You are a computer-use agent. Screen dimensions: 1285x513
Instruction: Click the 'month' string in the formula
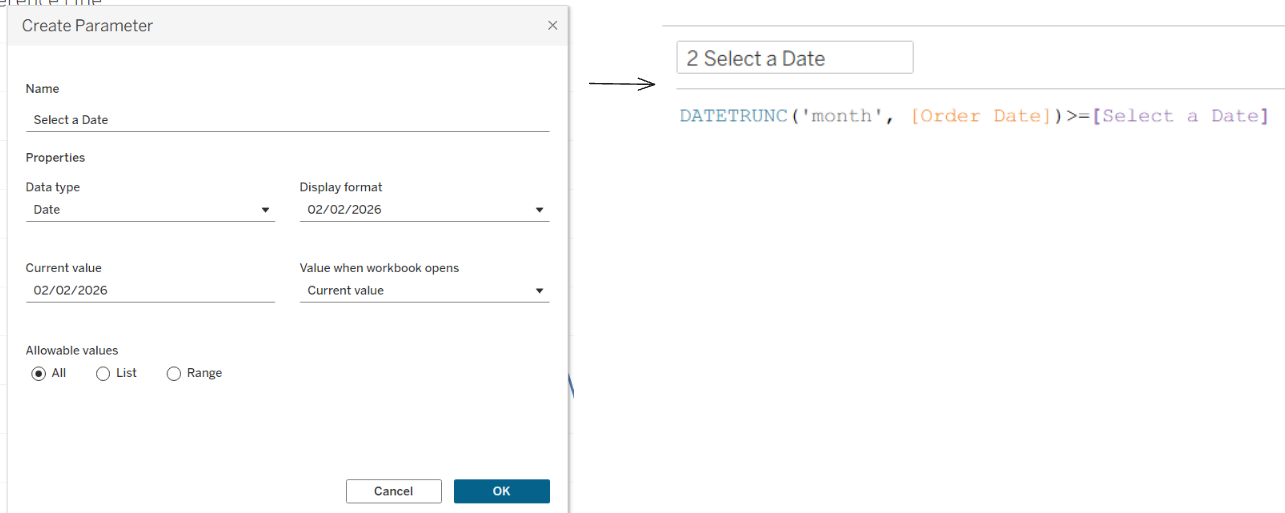click(842, 116)
